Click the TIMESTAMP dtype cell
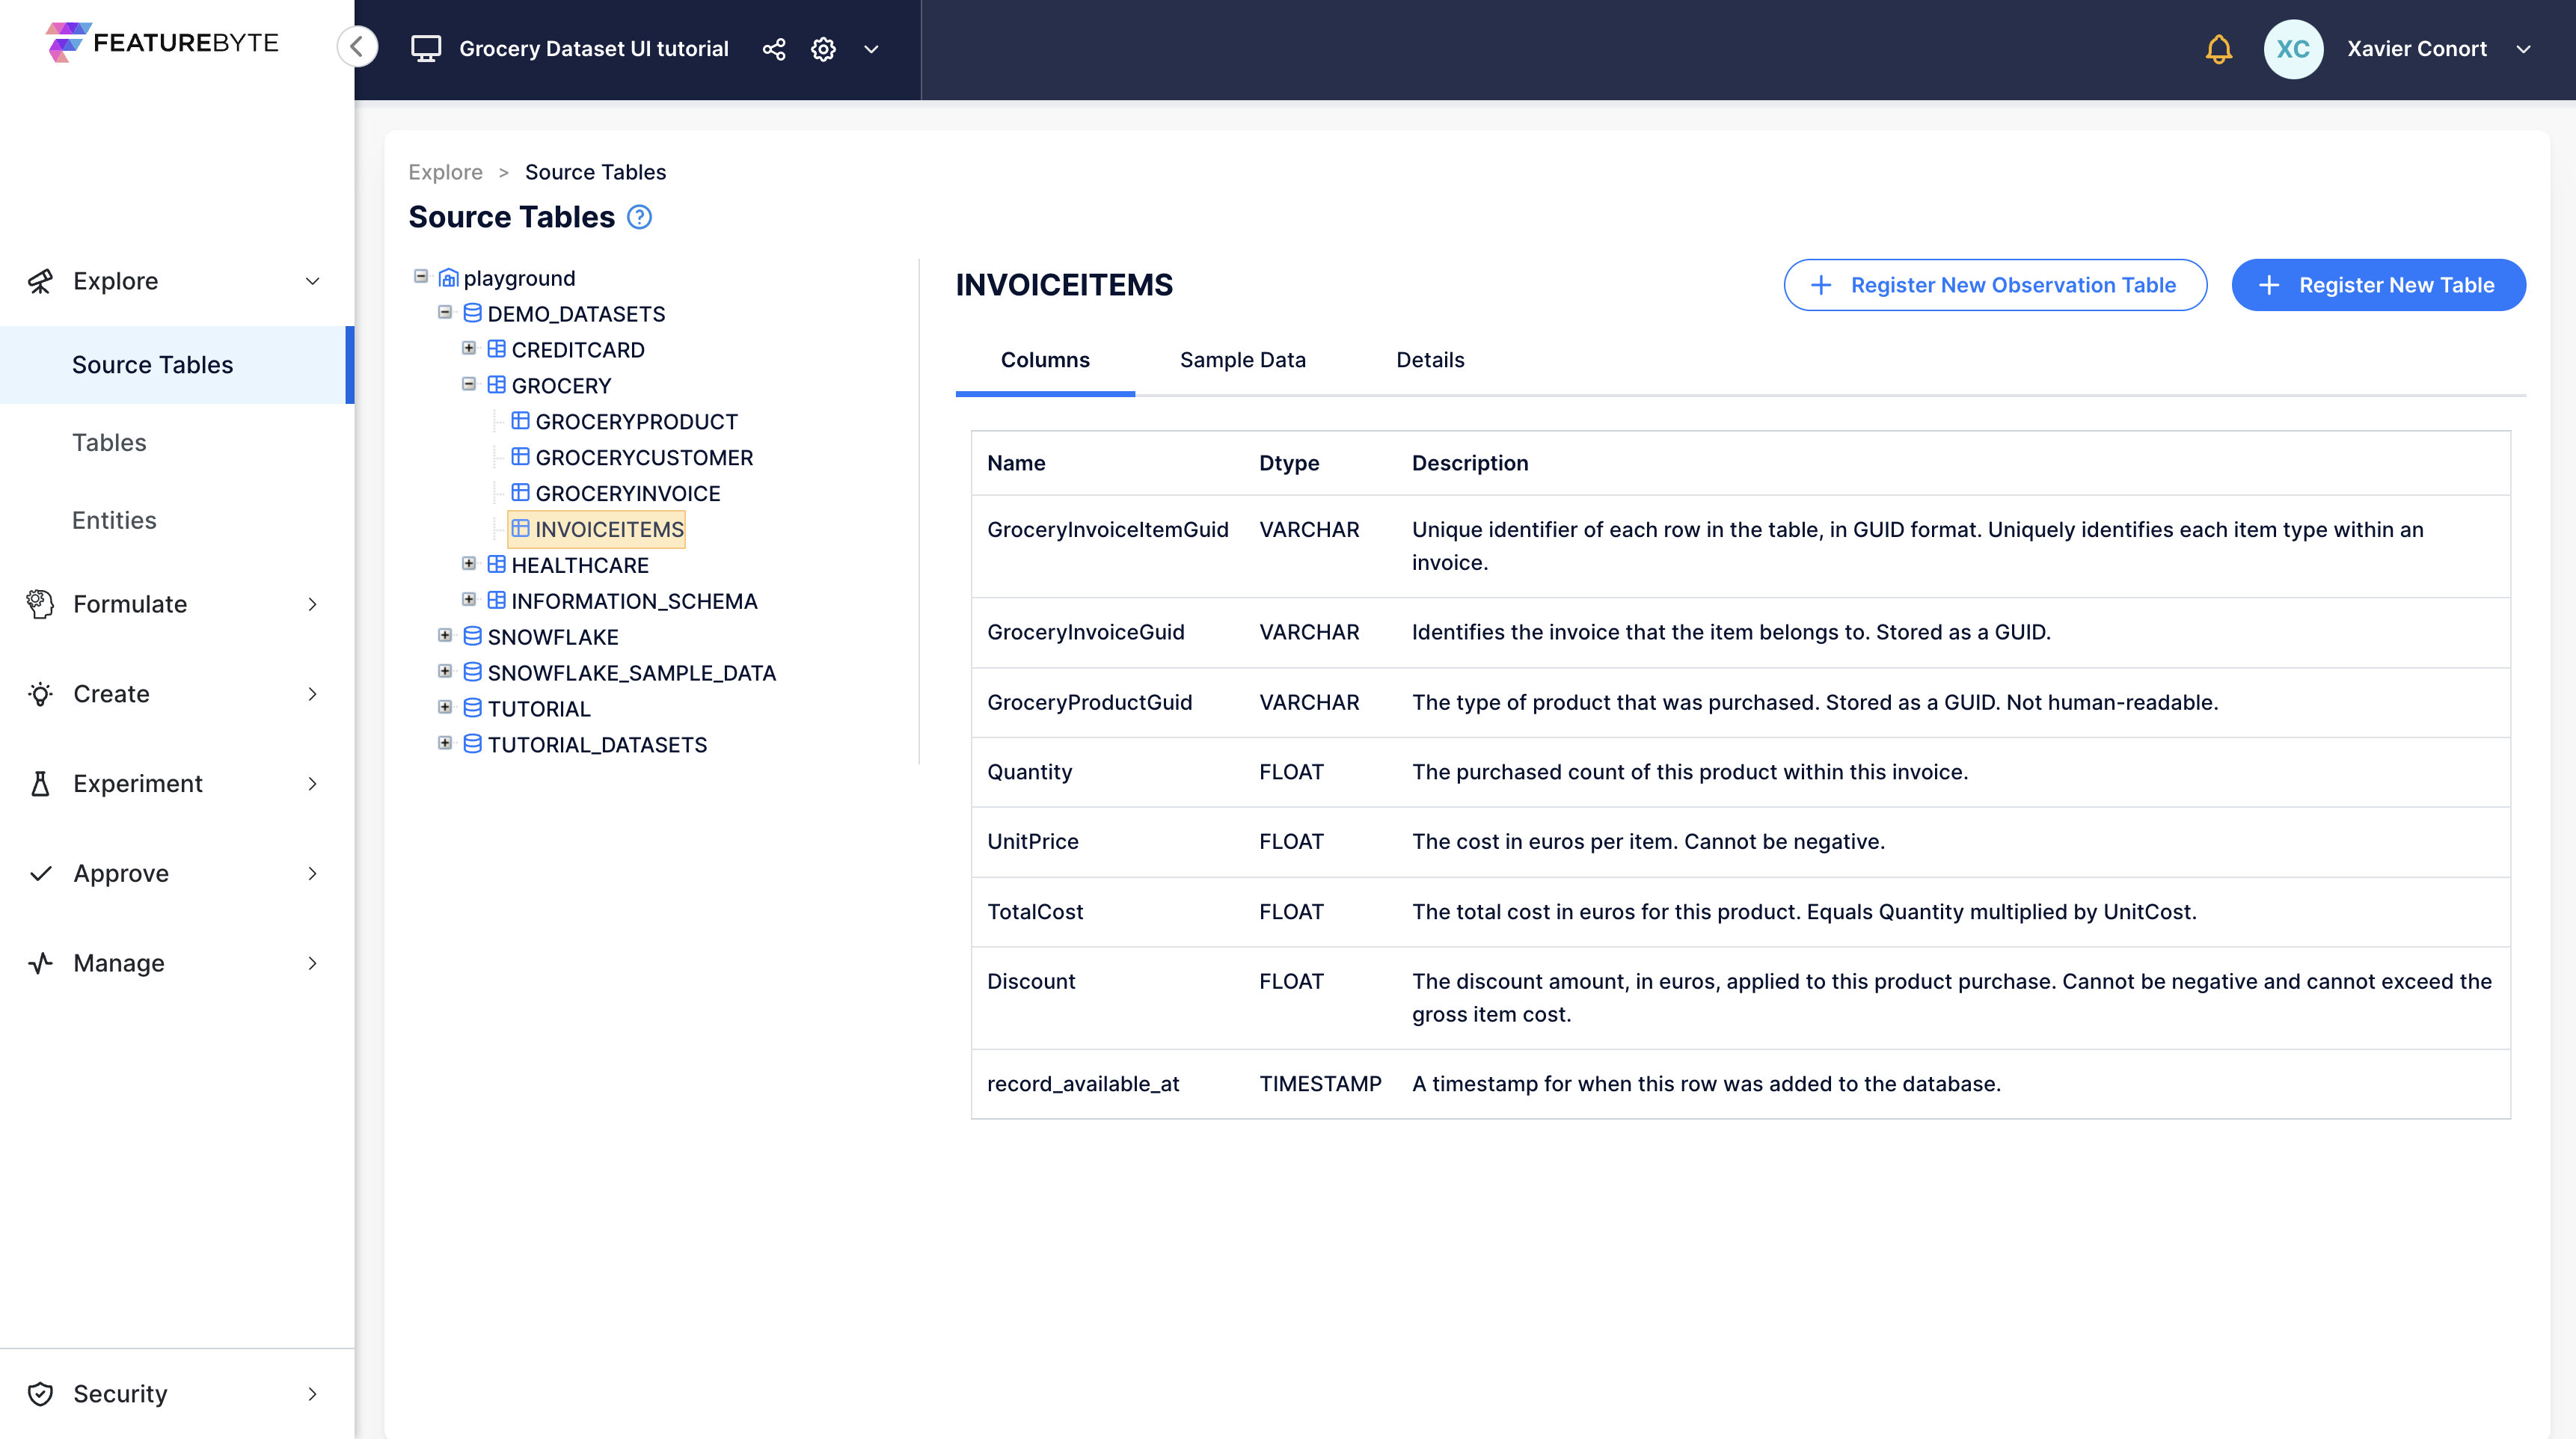 [1320, 1084]
